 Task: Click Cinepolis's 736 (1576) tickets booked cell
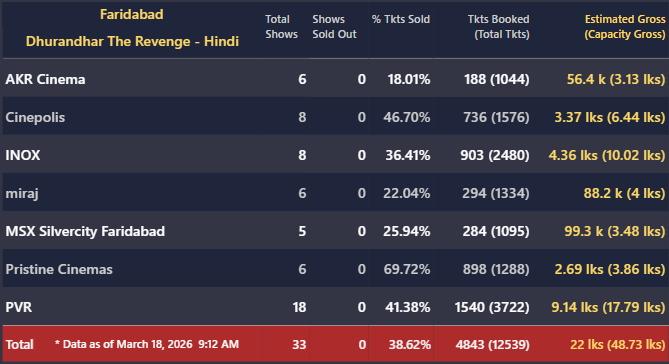click(x=496, y=117)
